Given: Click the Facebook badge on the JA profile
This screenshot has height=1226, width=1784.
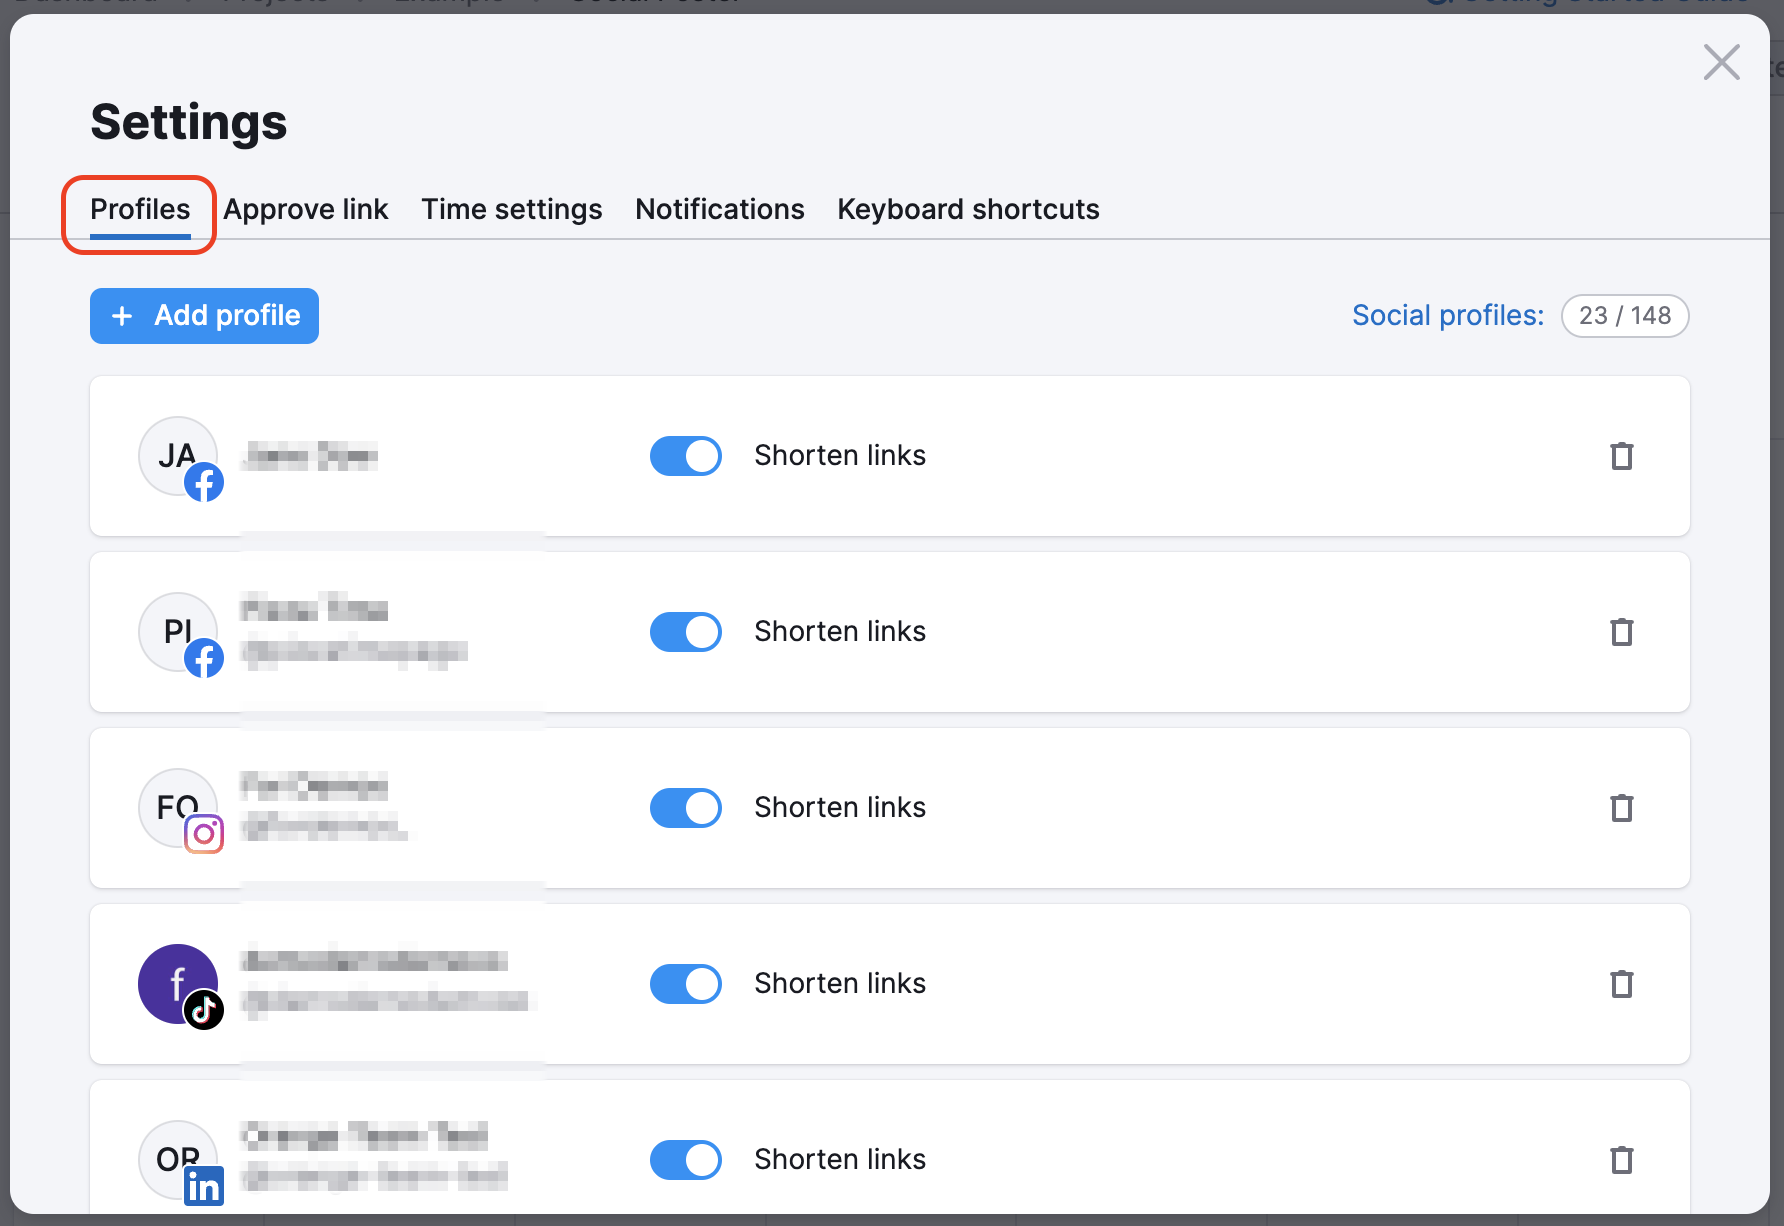Looking at the screenshot, I should (204, 482).
